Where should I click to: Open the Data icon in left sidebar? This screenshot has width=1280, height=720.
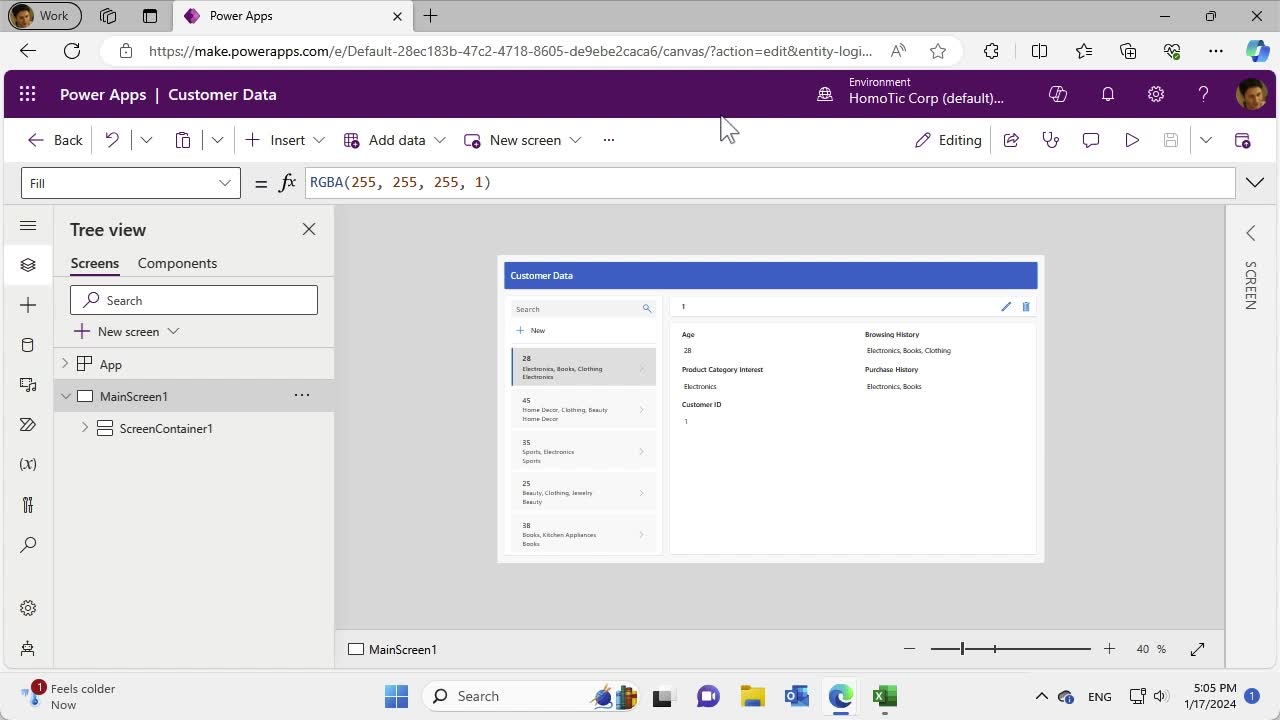point(28,345)
